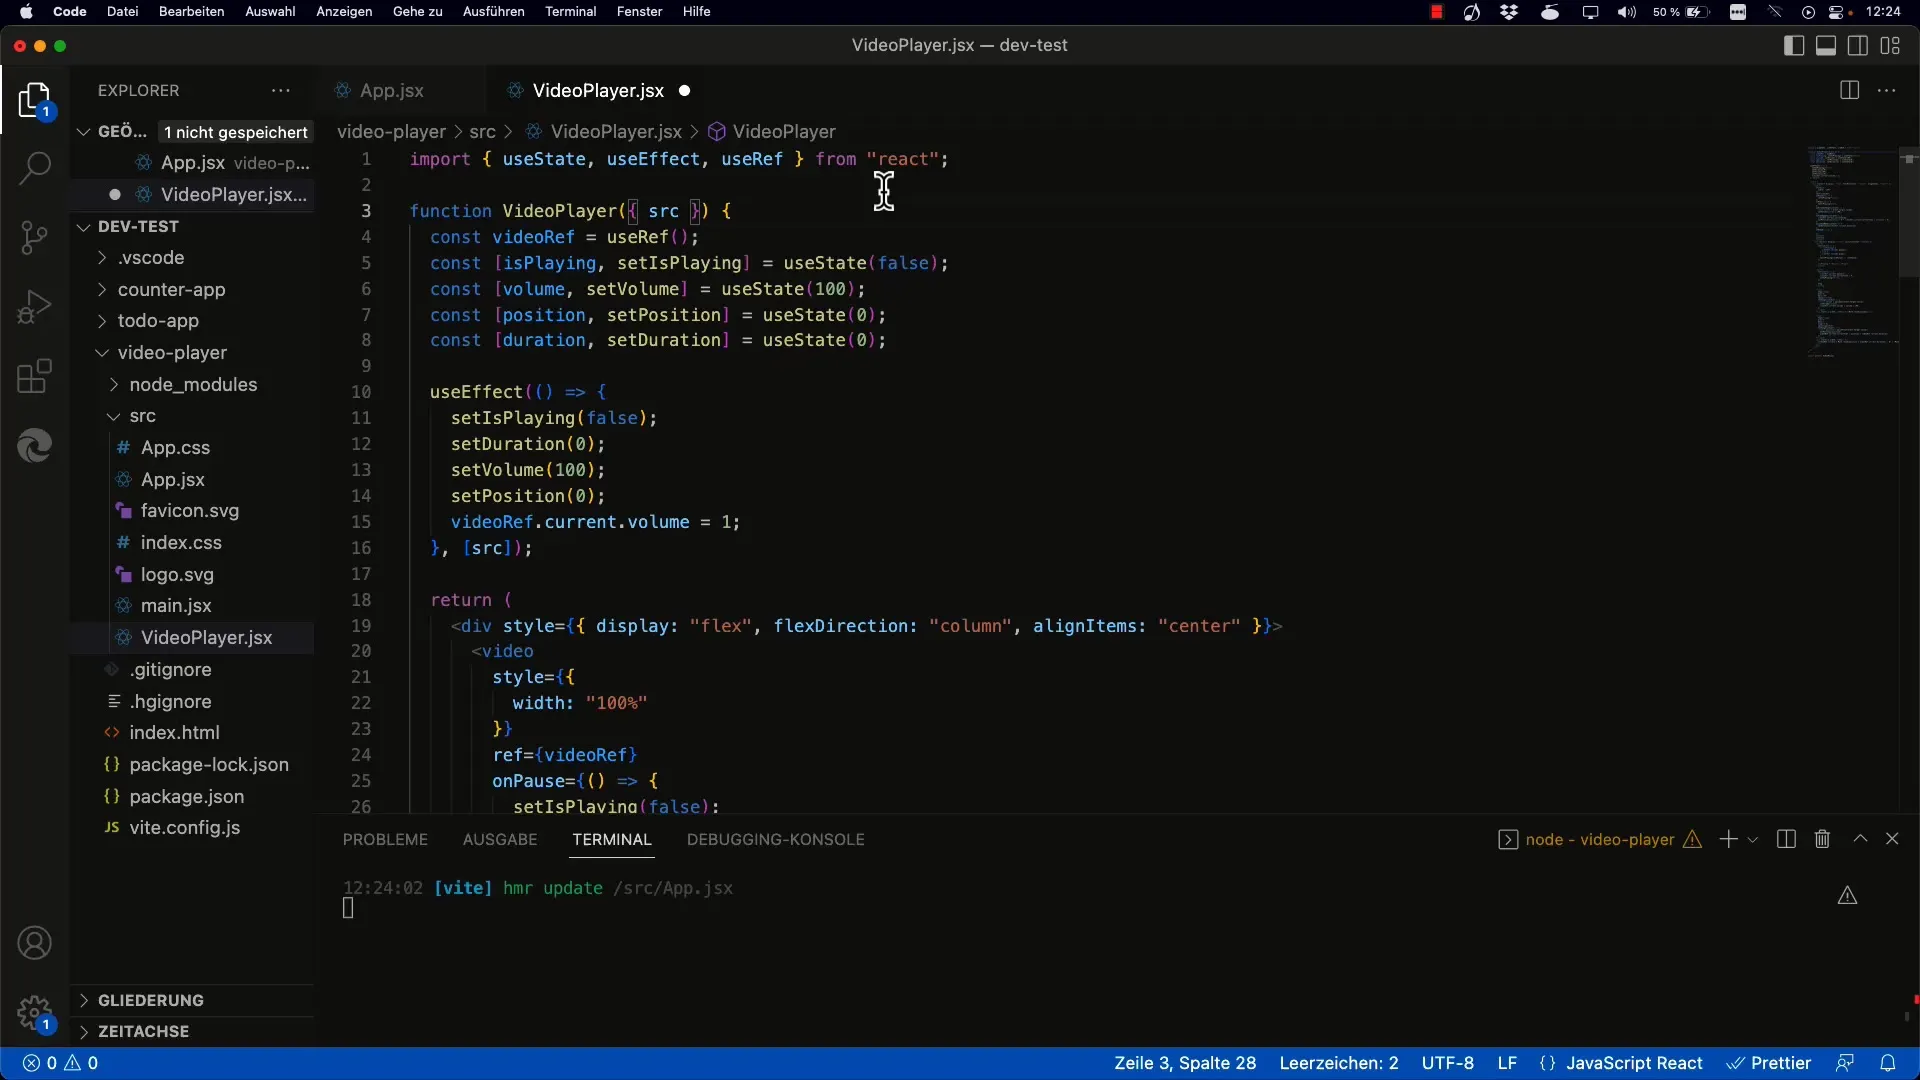Open notifications bell in status bar
The image size is (1920, 1080).
1888,1063
